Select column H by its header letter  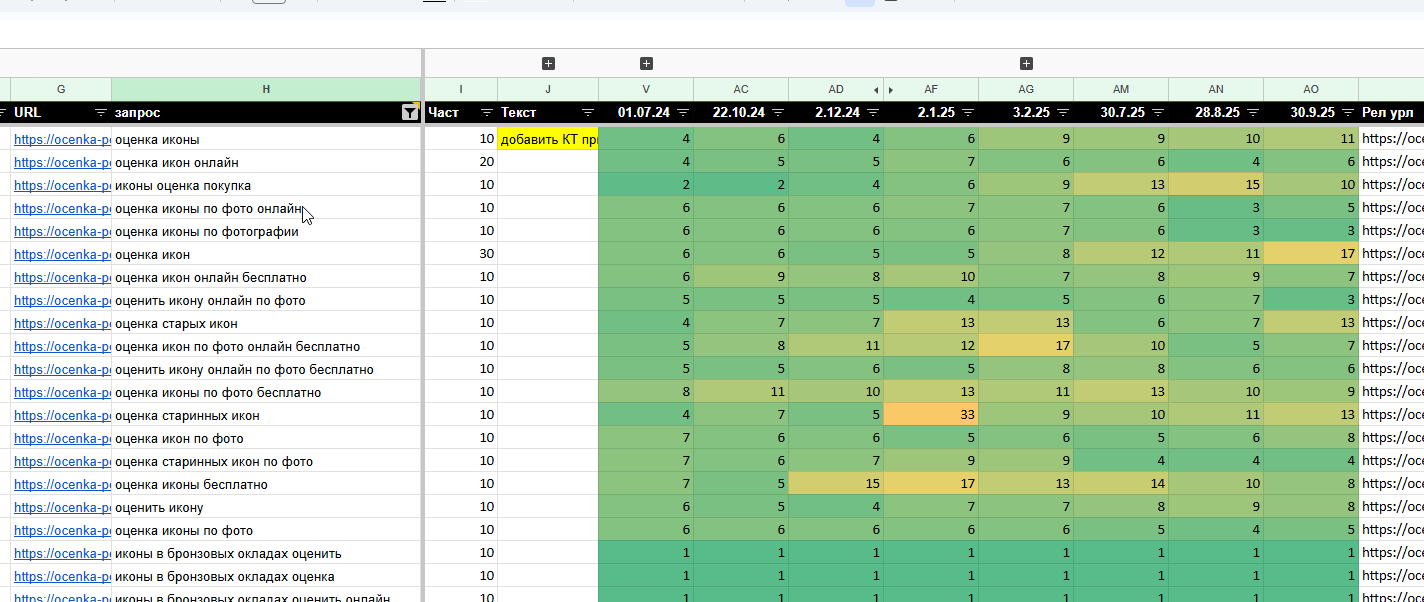266,89
